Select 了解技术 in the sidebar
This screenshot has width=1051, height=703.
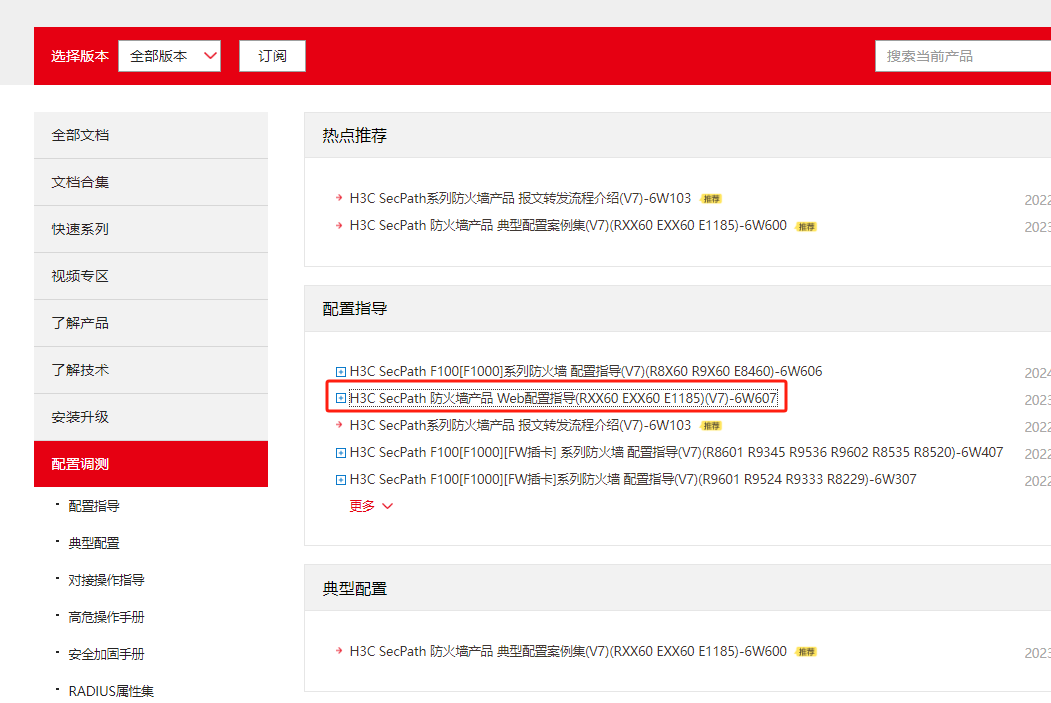pos(151,370)
